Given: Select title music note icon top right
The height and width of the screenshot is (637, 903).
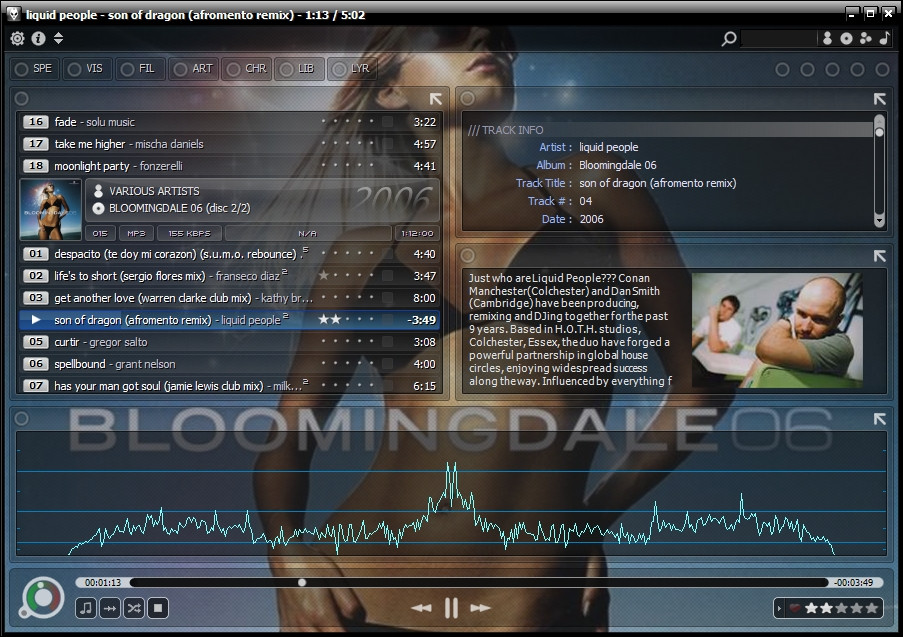Looking at the screenshot, I should coord(884,39).
